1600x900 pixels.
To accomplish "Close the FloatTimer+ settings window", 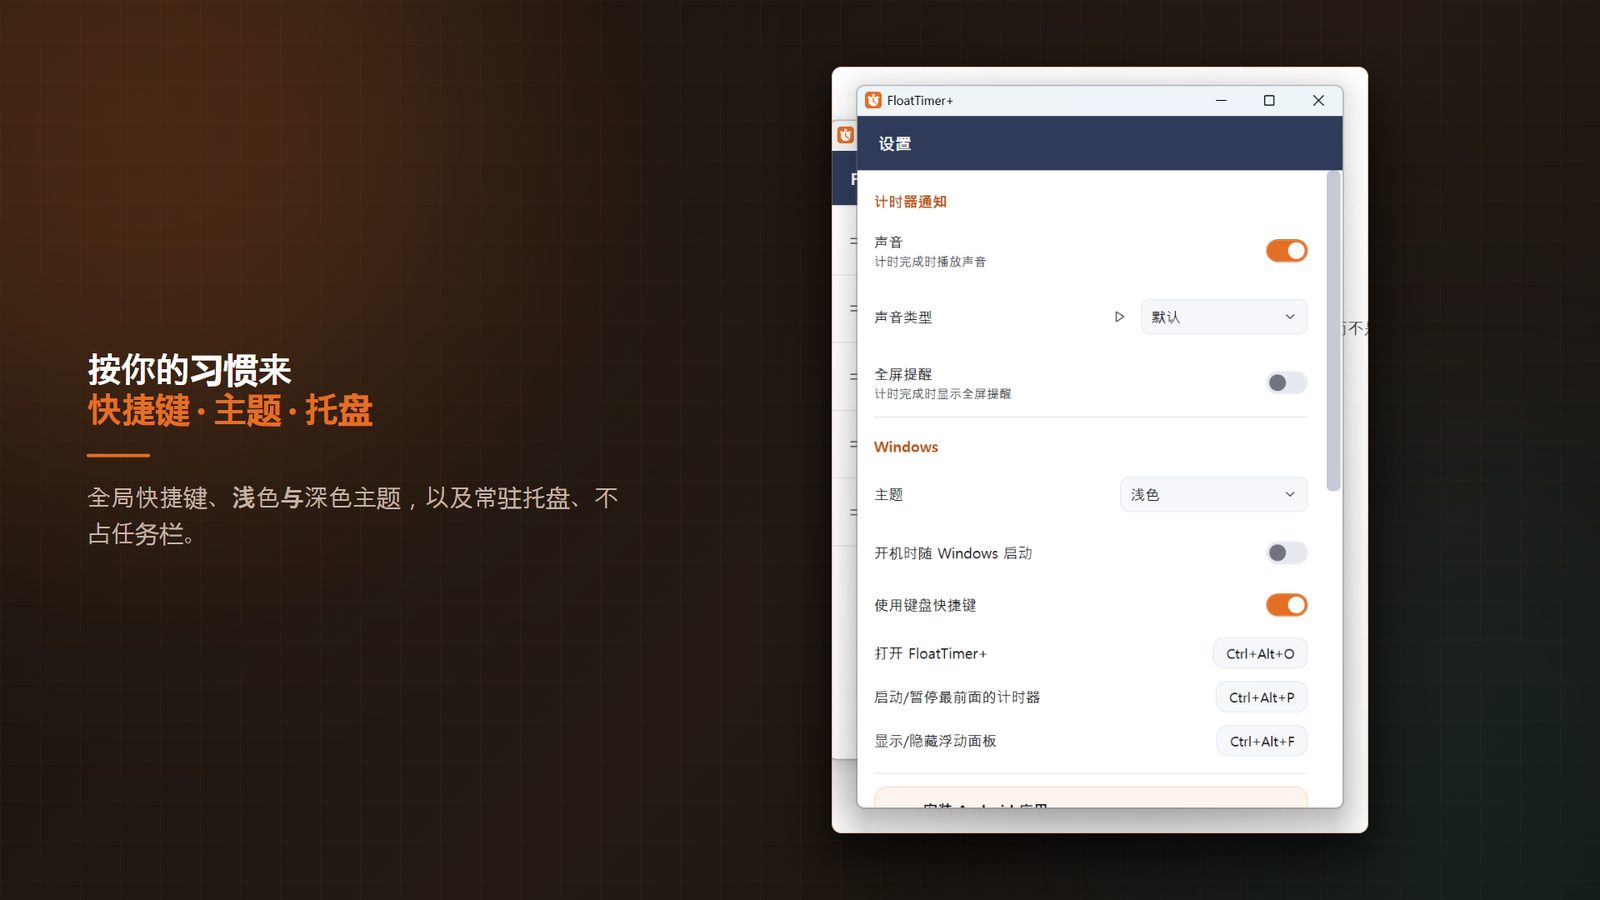I will (1318, 100).
